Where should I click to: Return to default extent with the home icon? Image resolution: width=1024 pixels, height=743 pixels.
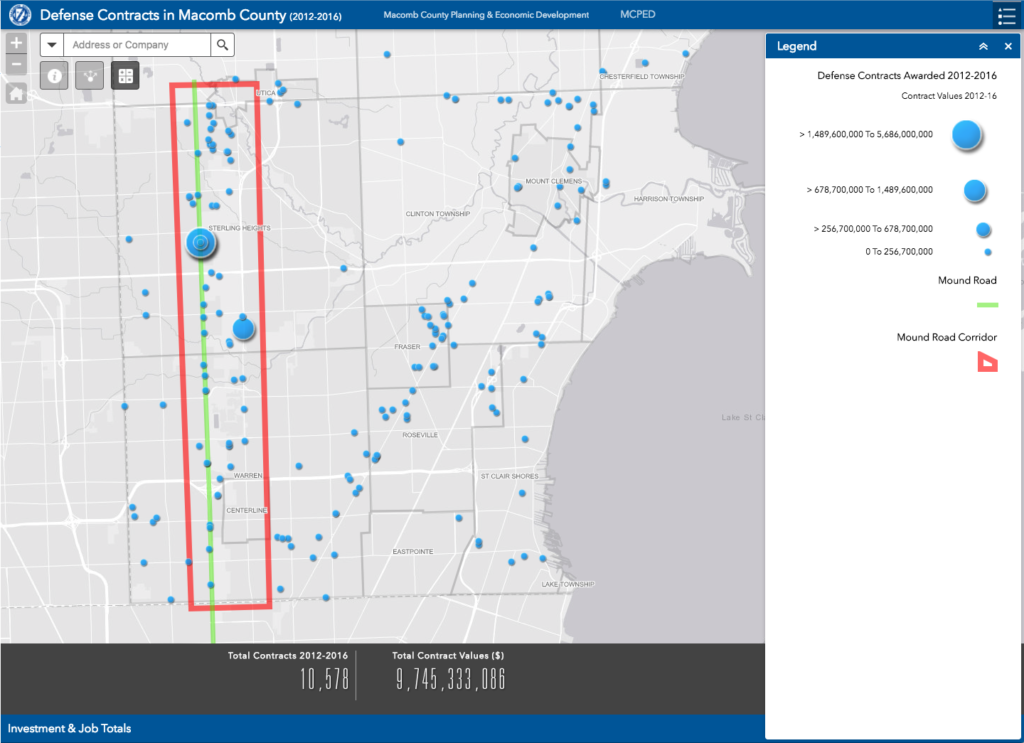tap(15, 91)
